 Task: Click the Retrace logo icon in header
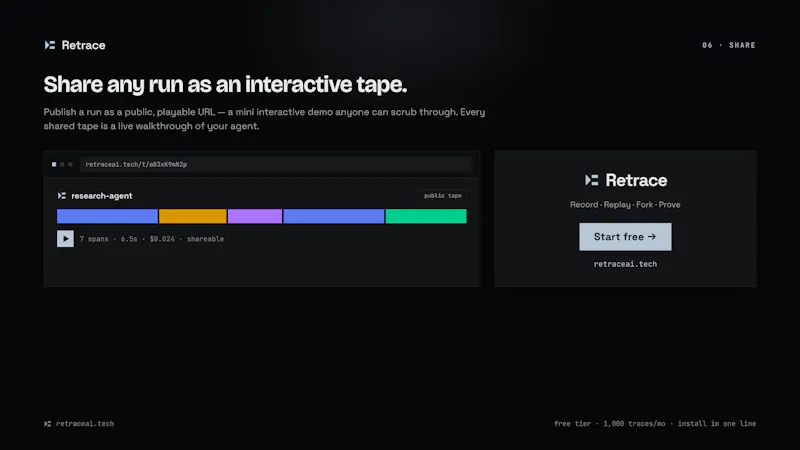coord(49,45)
